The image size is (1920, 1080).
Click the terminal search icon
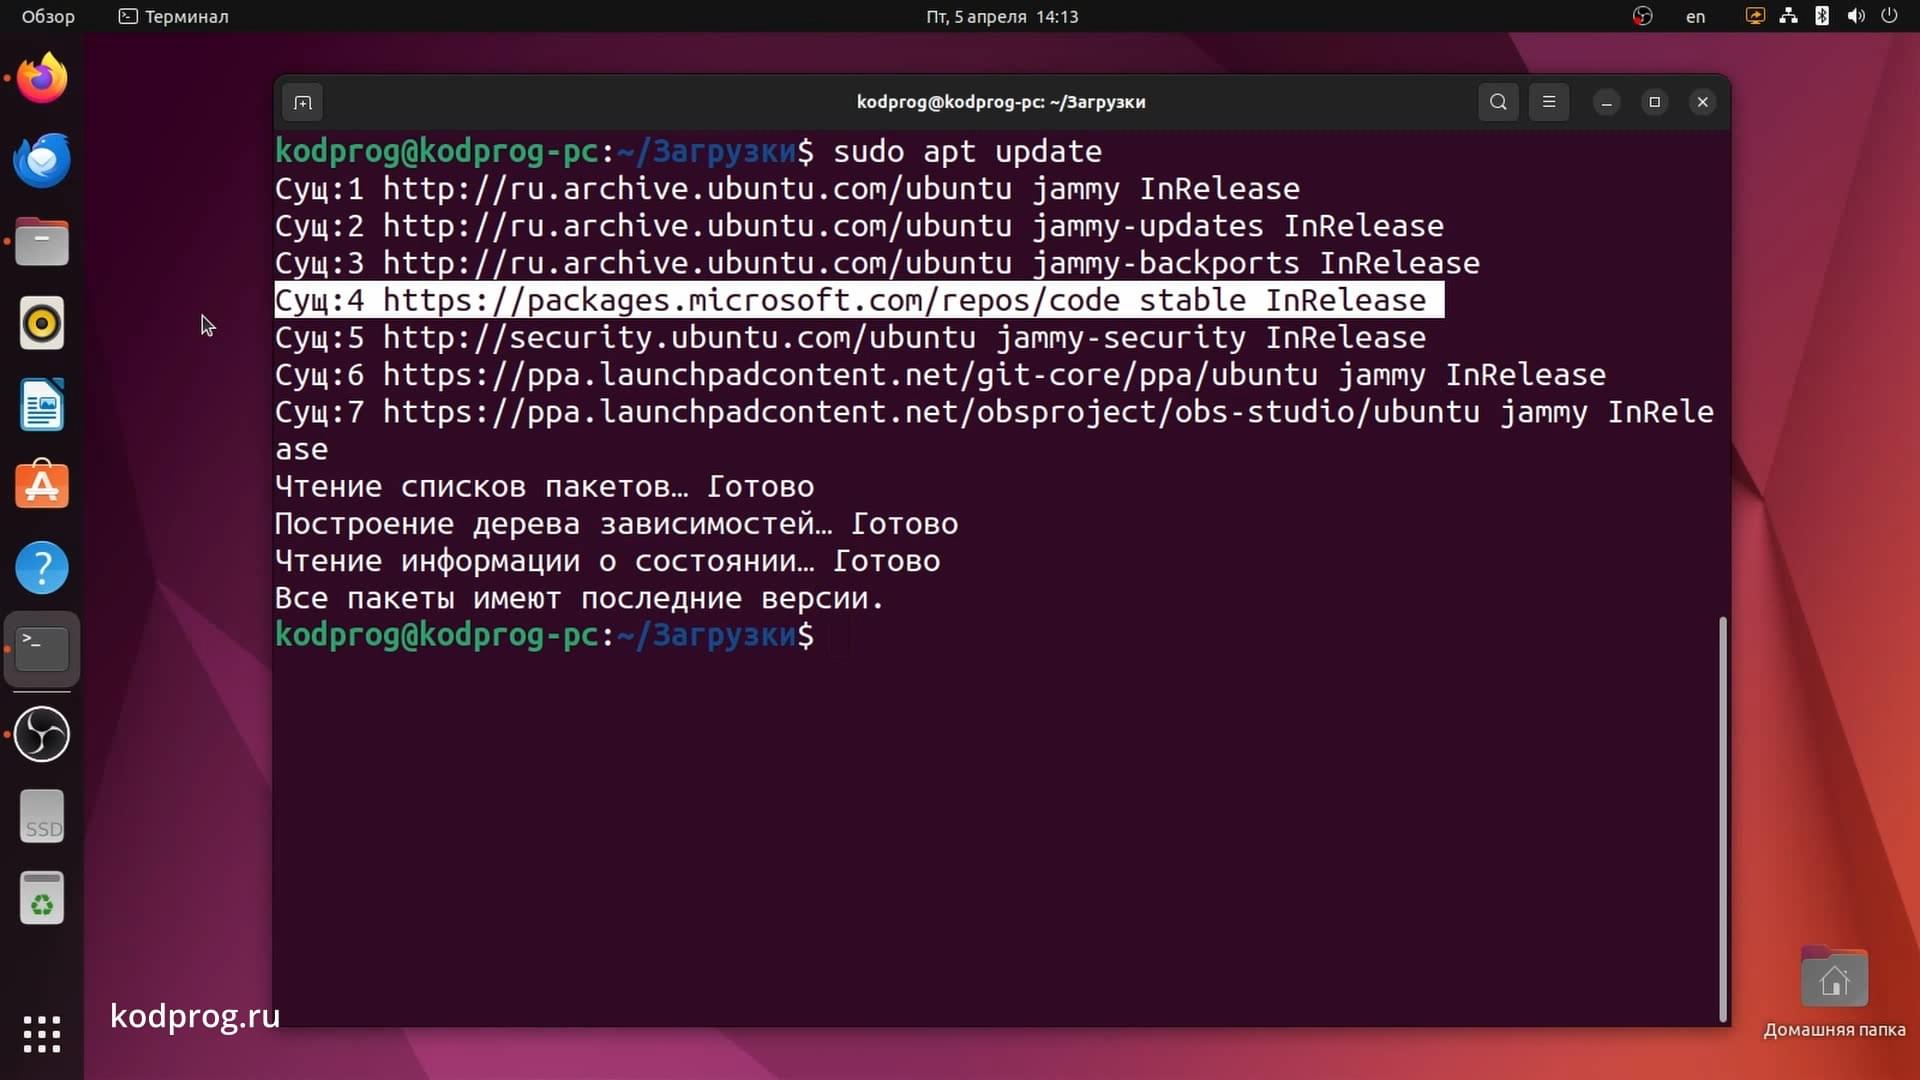(1498, 102)
